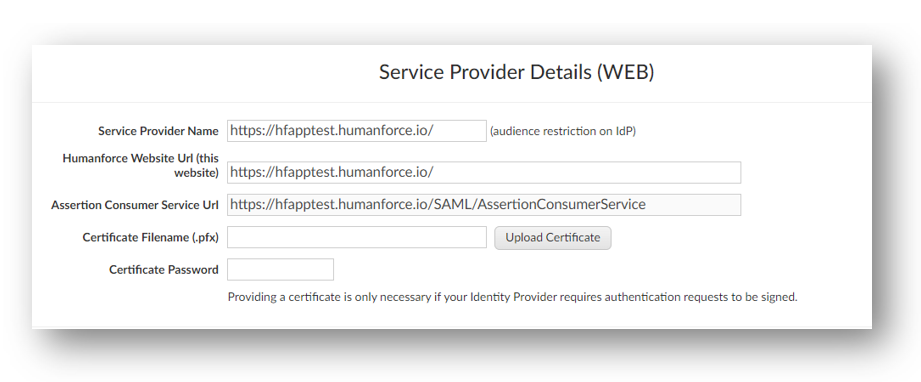Click the 'Certificate Filename (.pfx)' label
This screenshot has width=921, height=382.
click(150, 237)
